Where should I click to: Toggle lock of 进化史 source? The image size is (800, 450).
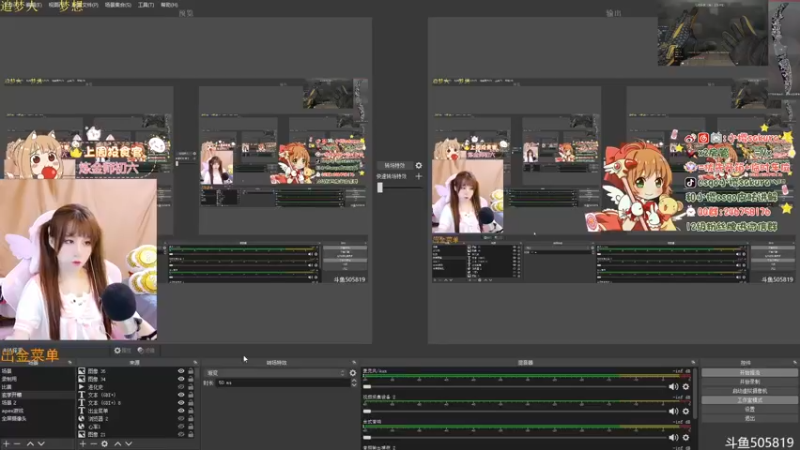(191, 387)
